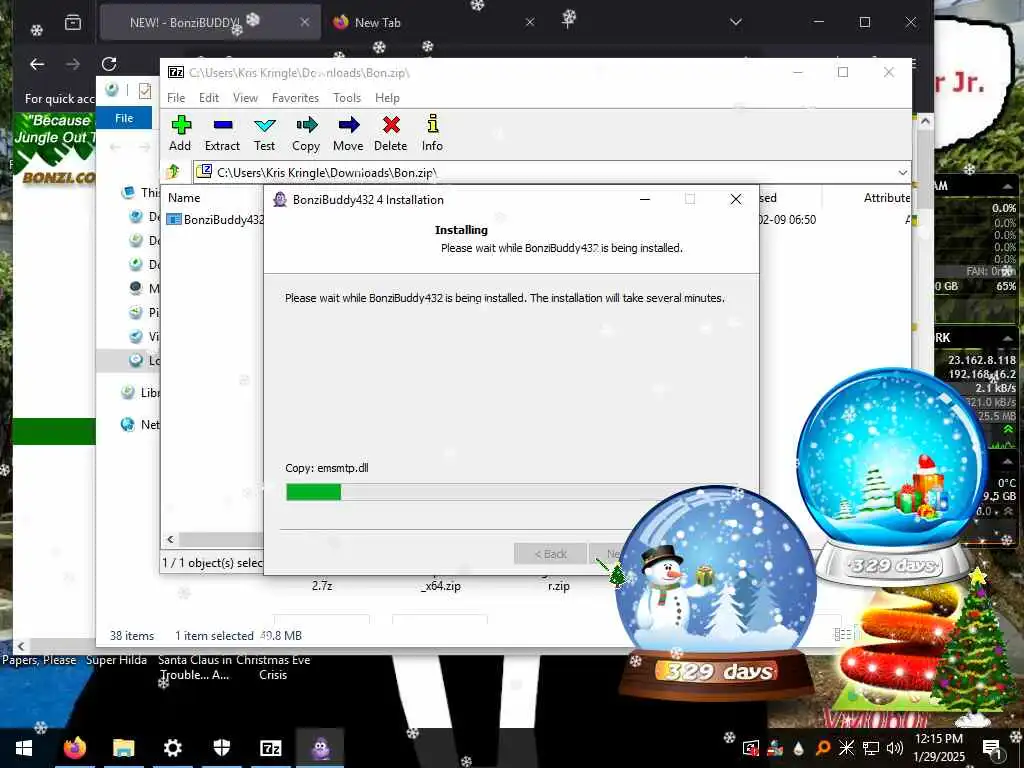This screenshot has height=768, width=1024.
Task: Click the Add button in 7-Zip toolbar
Action: [180, 133]
